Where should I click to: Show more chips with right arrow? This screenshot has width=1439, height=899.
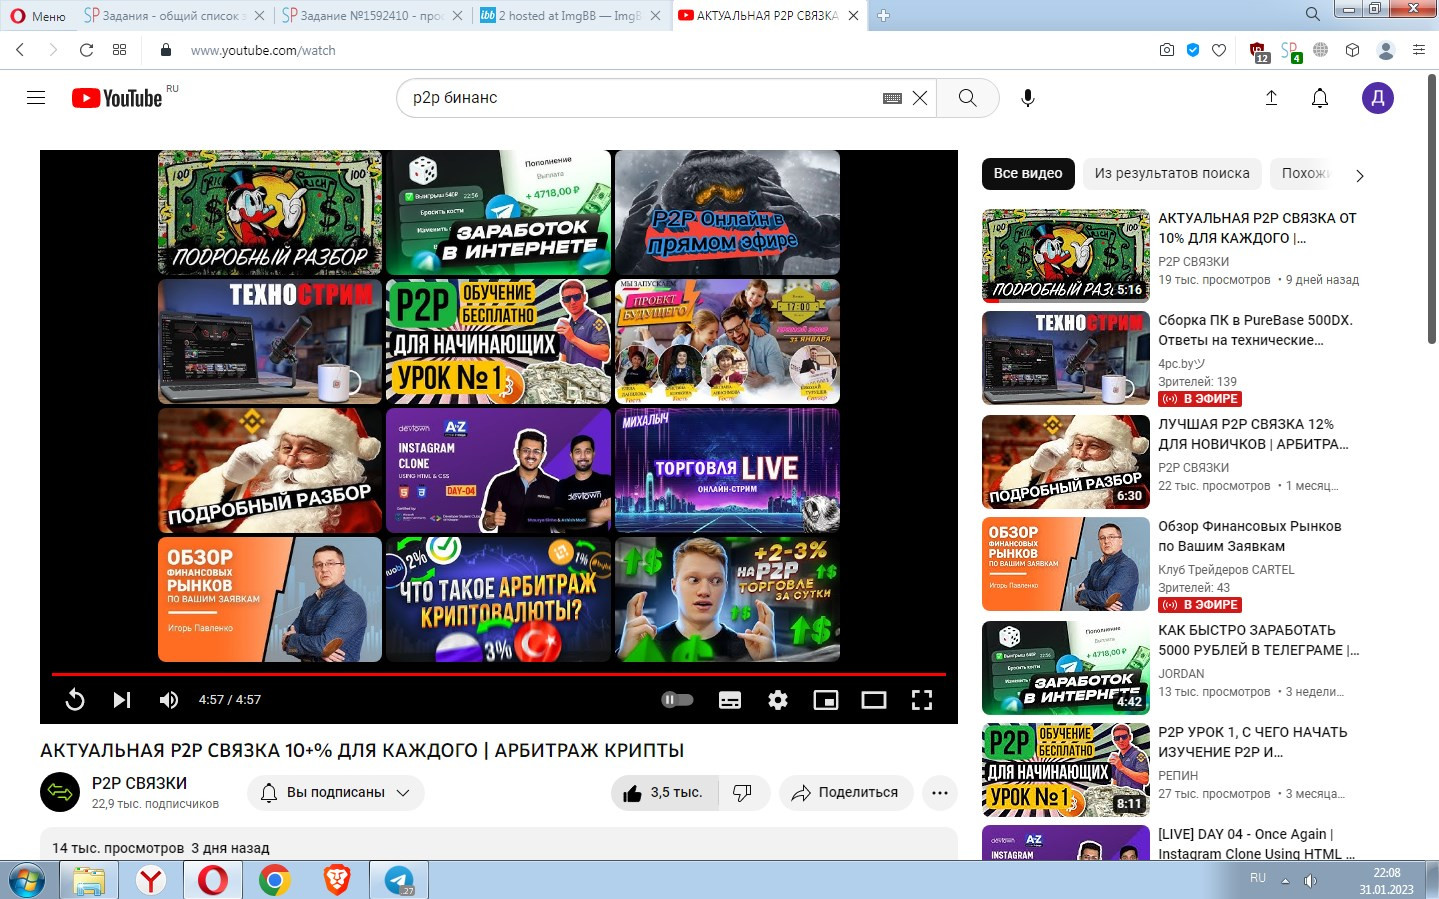click(1359, 176)
